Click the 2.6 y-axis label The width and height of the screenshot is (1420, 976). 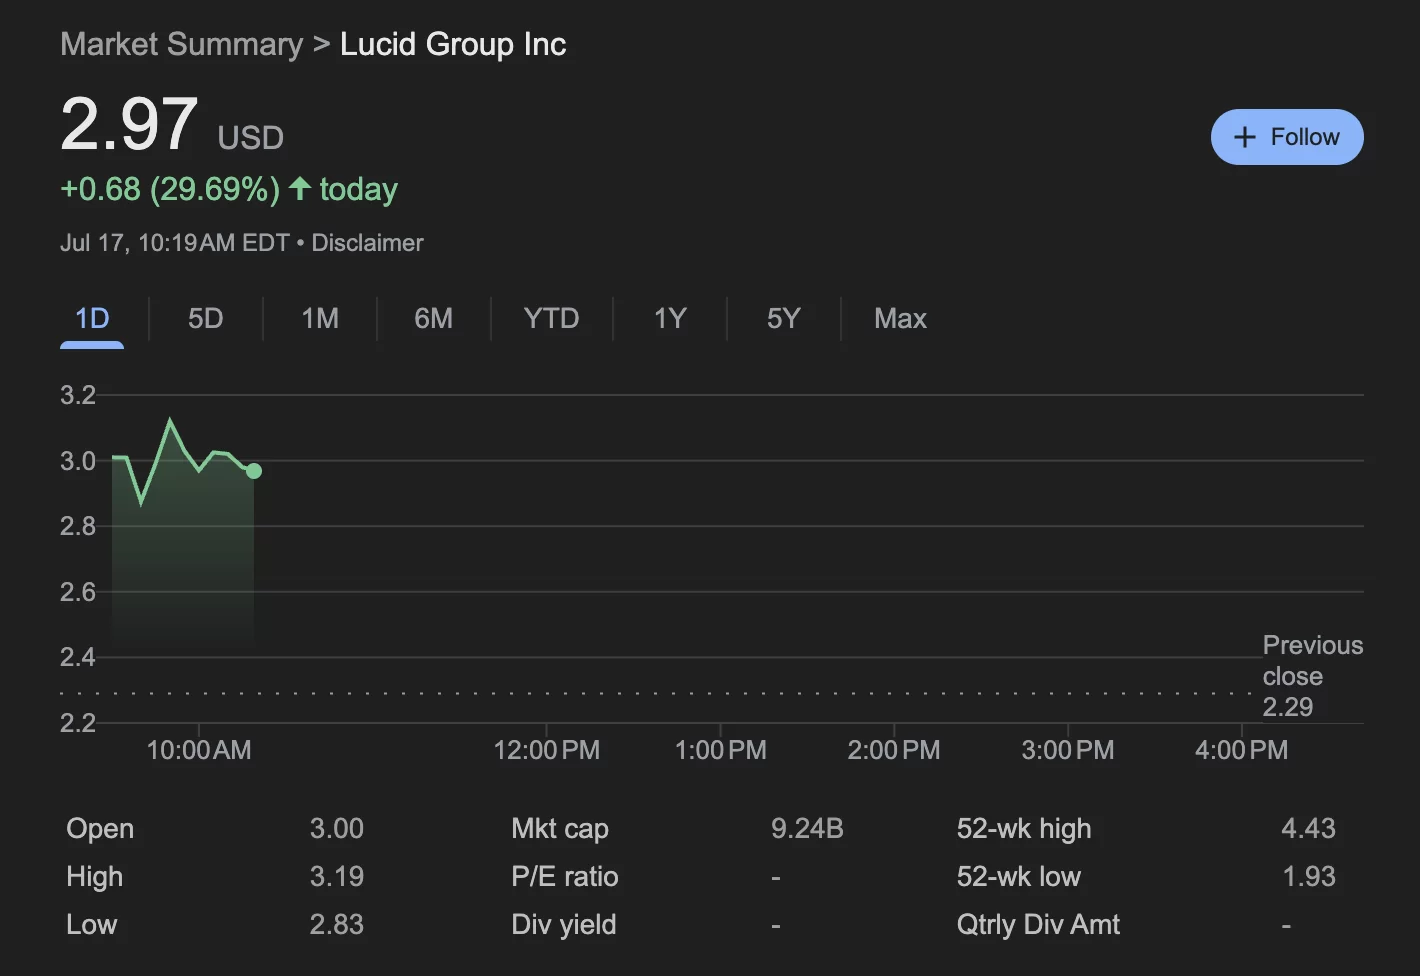coord(78,592)
